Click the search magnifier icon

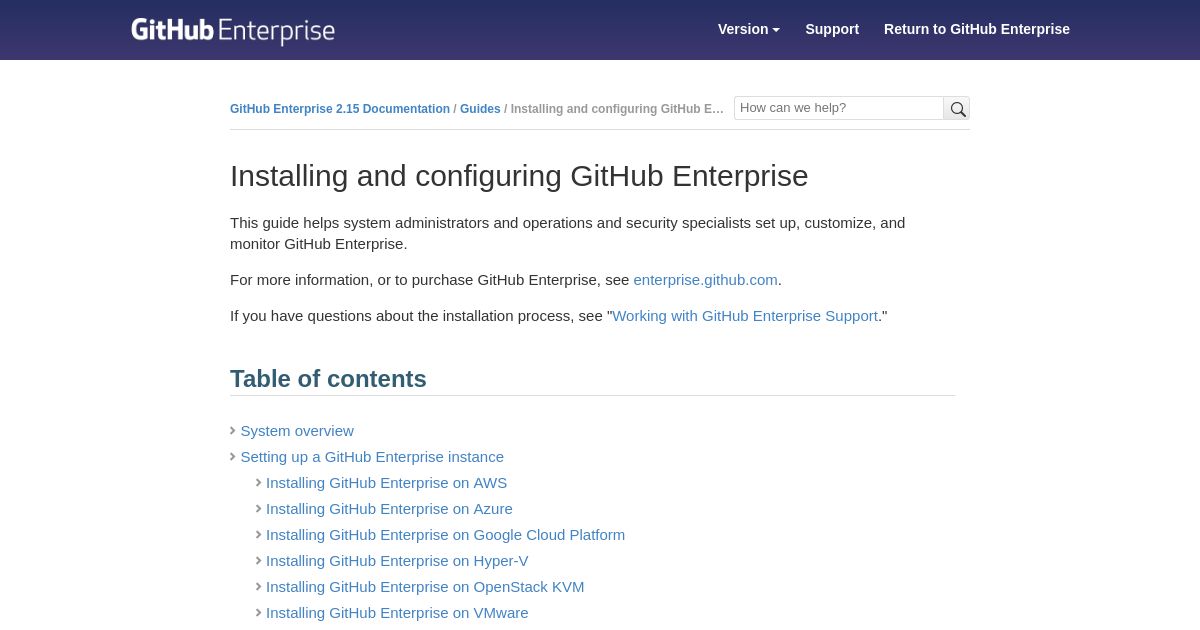957,108
